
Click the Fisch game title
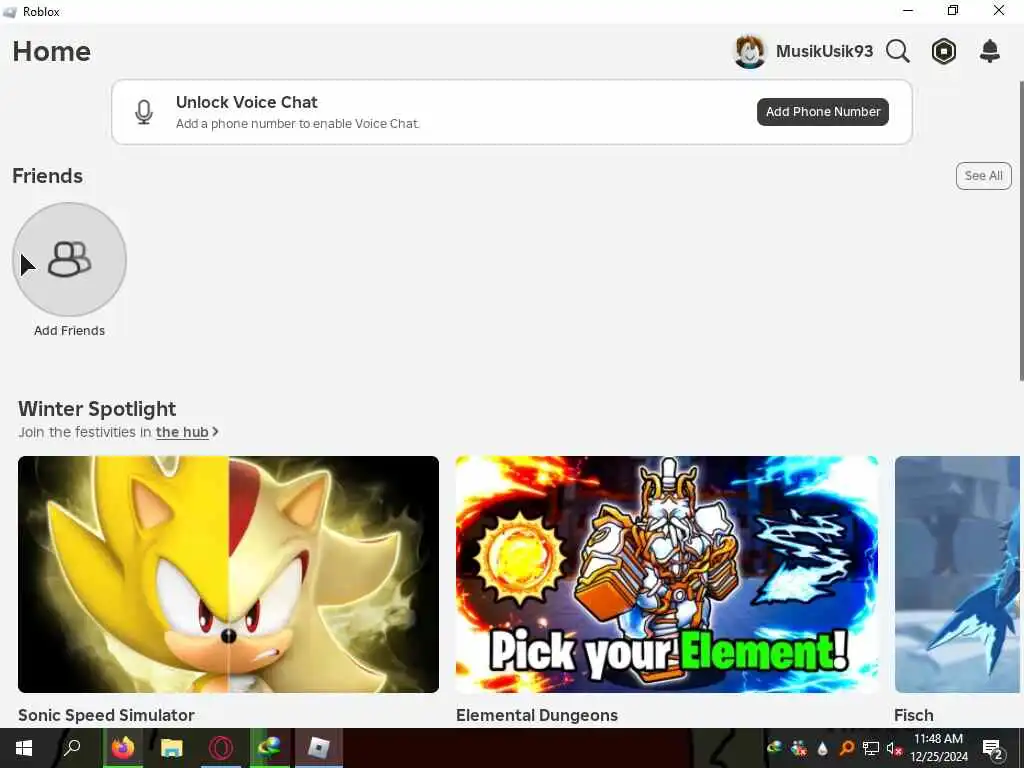click(914, 715)
